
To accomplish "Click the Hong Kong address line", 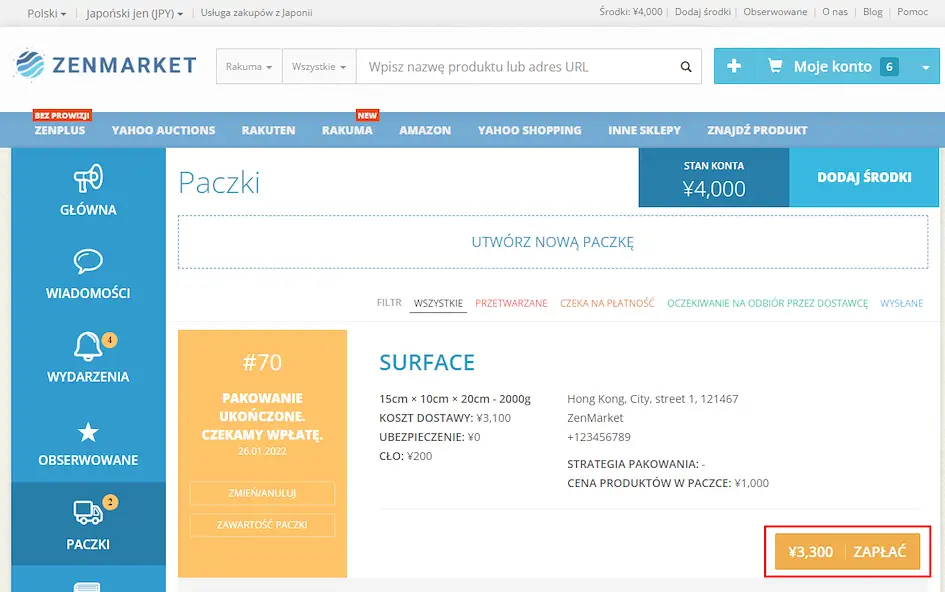I will point(653,399).
